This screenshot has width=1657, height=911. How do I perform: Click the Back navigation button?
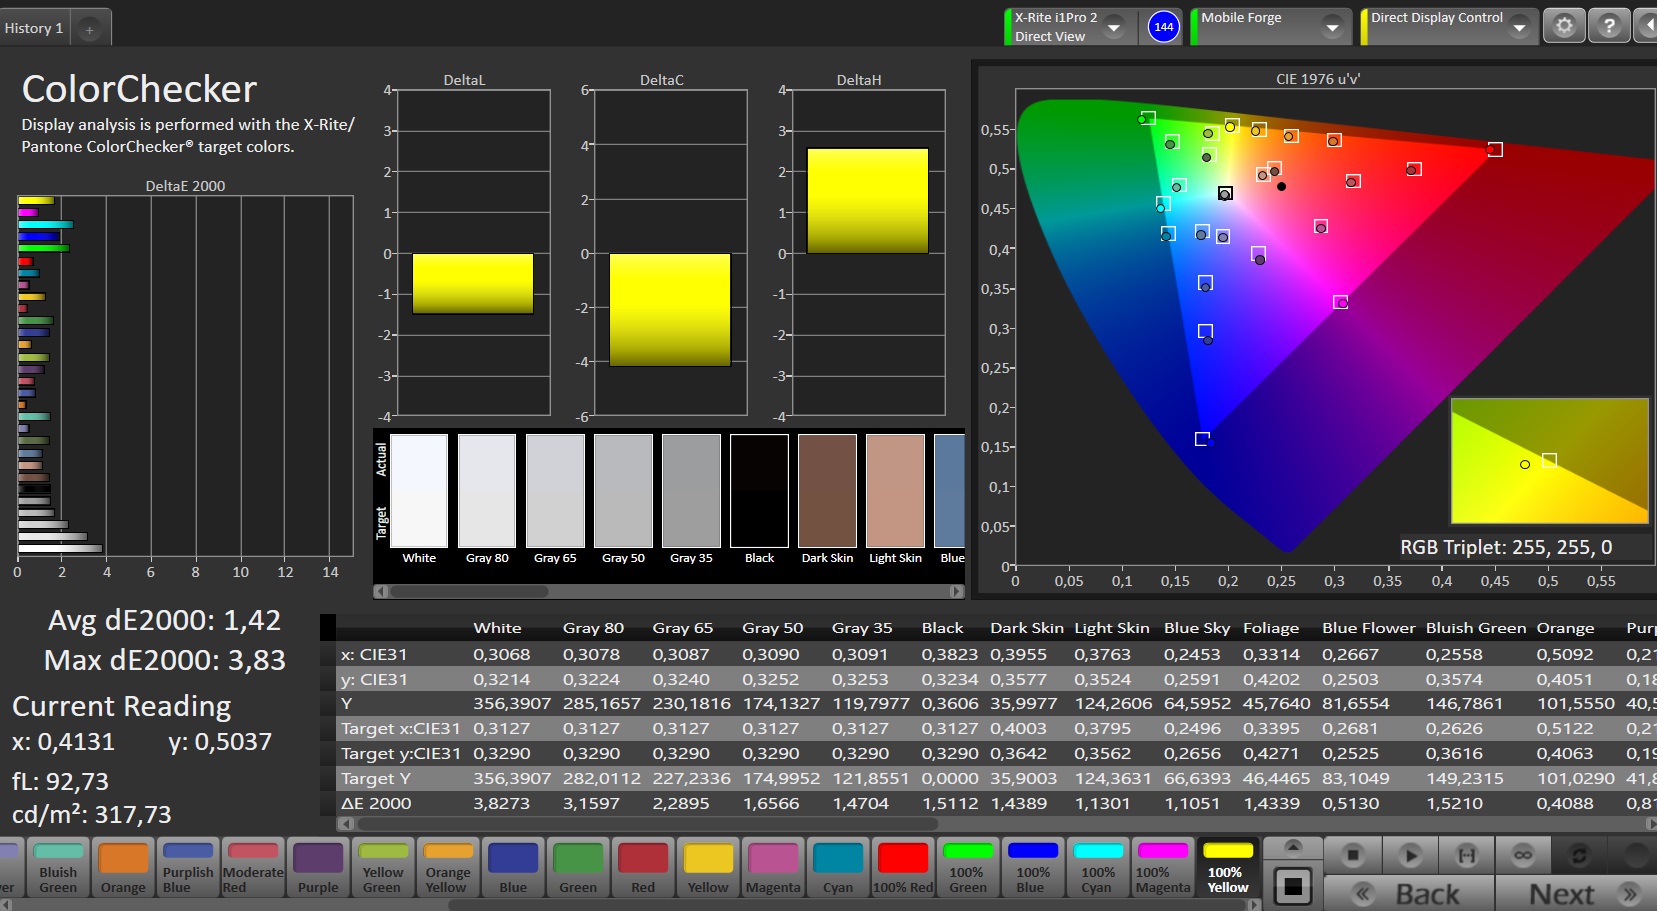[1408, 894]
